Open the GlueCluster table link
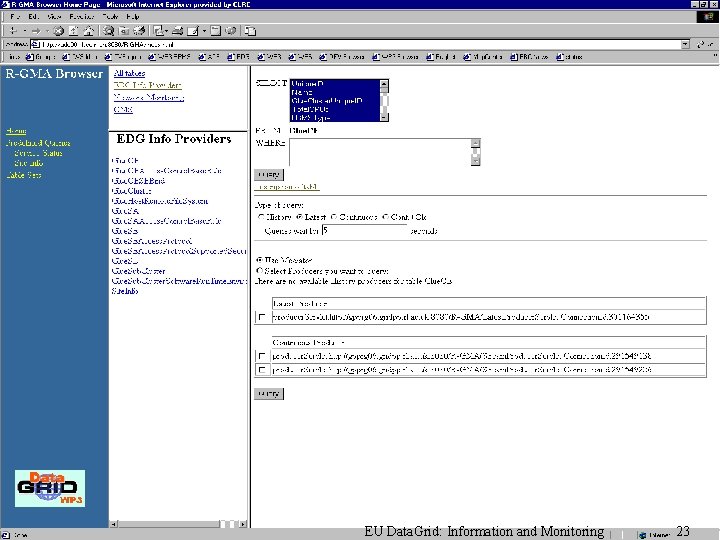The width and height of the screenshot is (720, 540). [131, 191]
